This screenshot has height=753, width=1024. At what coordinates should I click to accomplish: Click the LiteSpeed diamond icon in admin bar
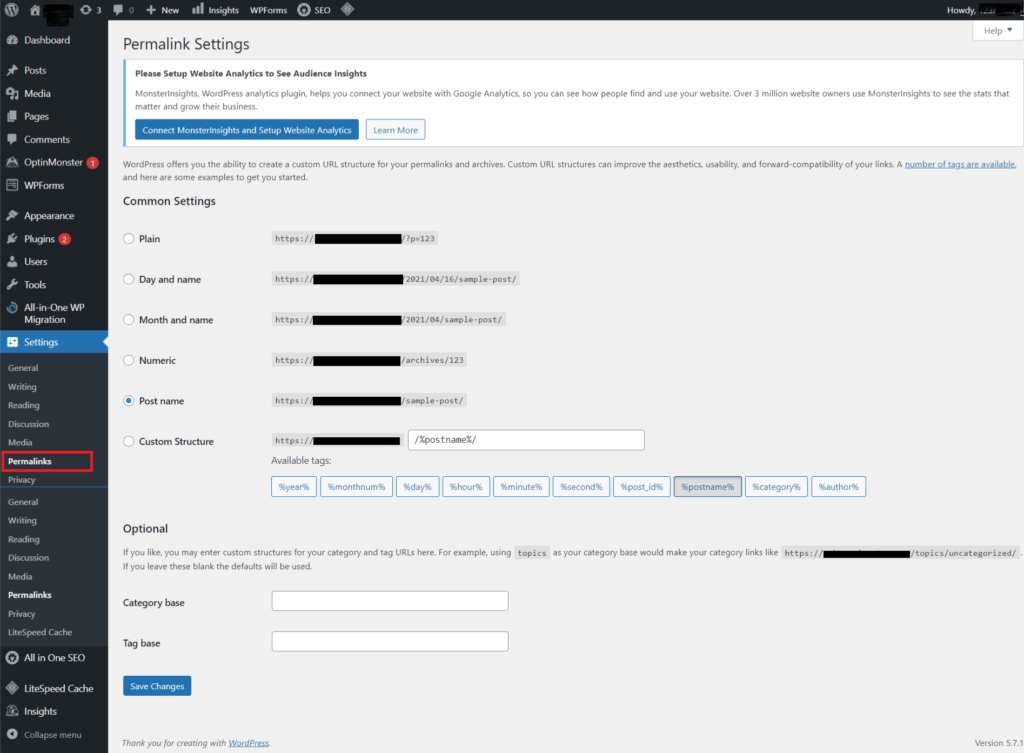point(347,10)
